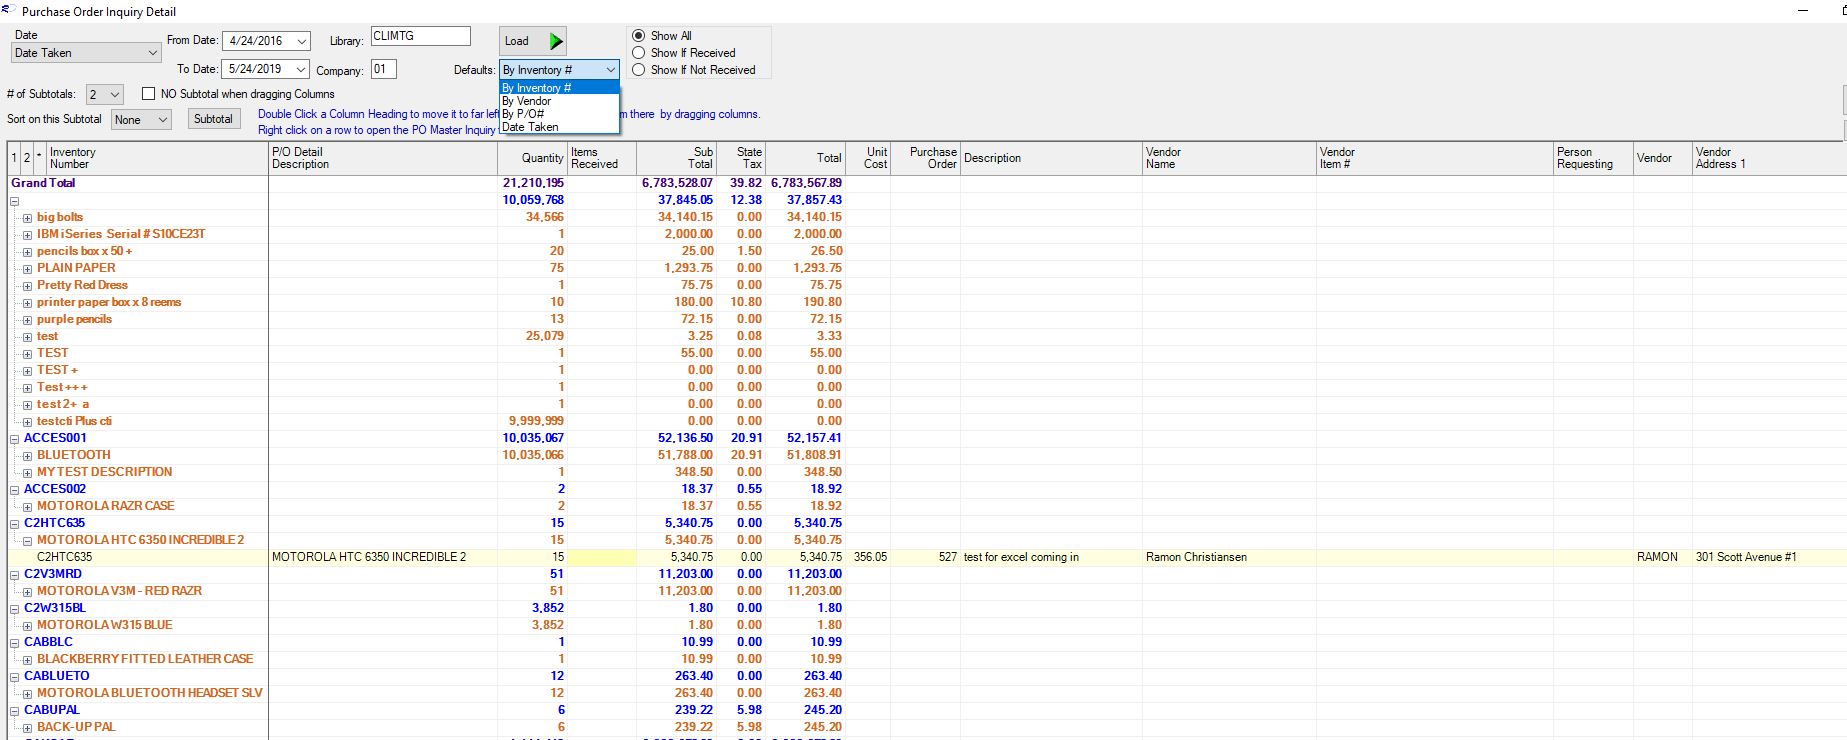Click the Purchase Order column header

click(x=925, y=158)
